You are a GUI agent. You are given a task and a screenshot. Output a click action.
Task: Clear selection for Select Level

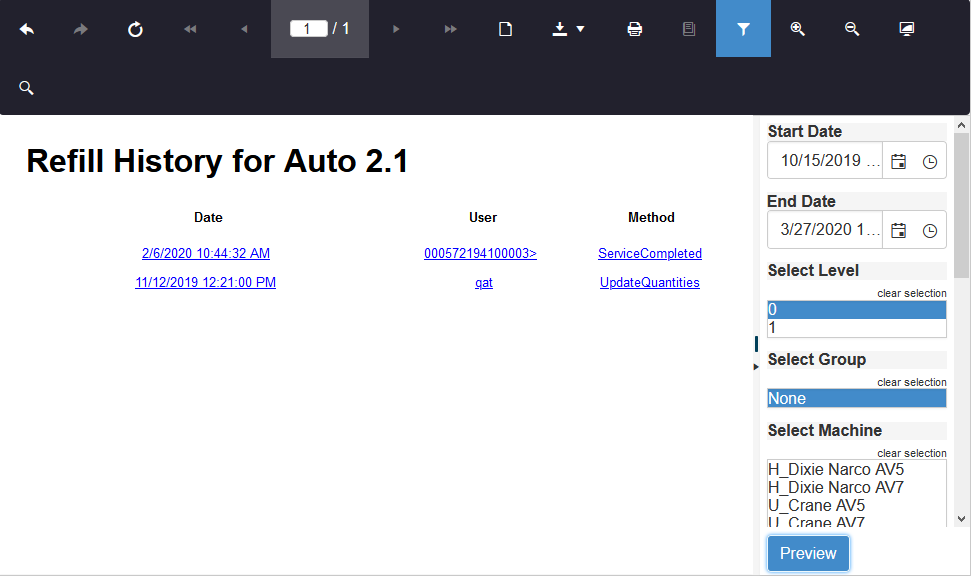coord(912,293)
